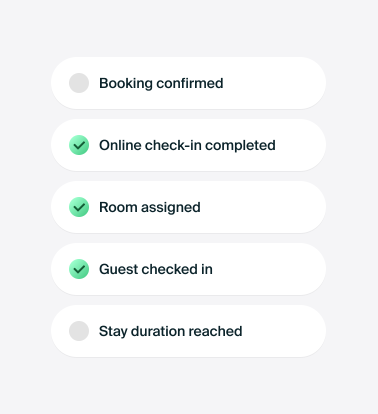Select the Online check-in completed card
Image resolution: width=378 pixels, height=414 pixels.
tap(188, 145)
